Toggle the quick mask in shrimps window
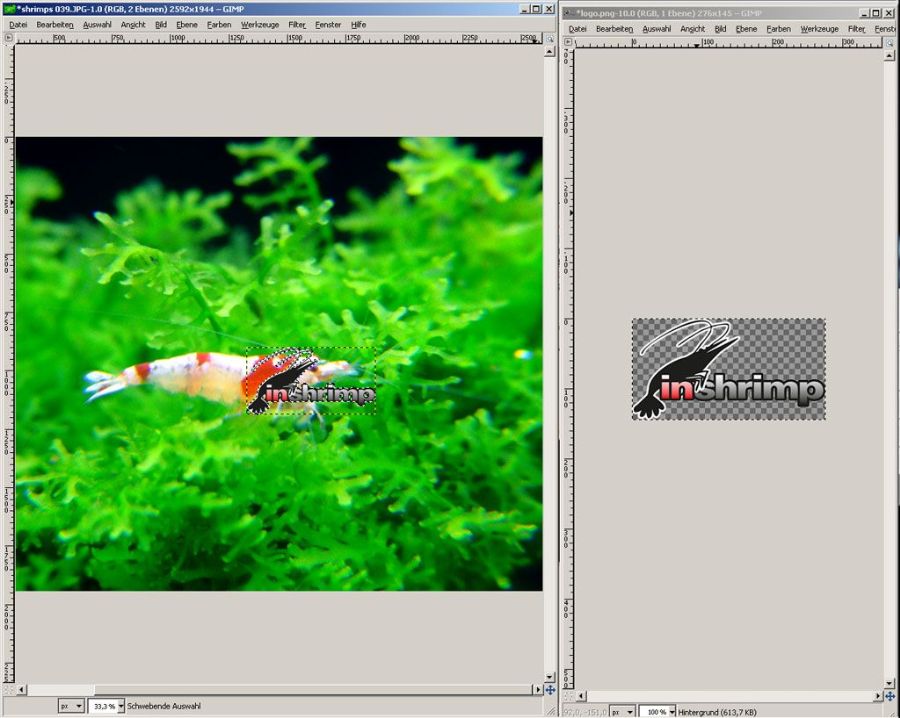The width and height of the screenshot is (900, 718). click(x=8, y=690)
